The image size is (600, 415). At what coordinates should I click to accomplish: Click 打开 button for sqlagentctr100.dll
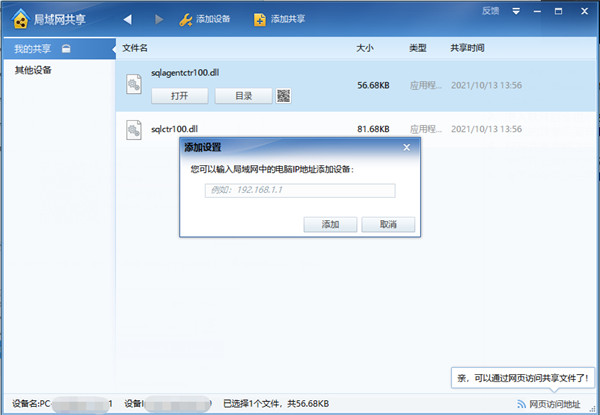pyautogui.click(x=180, y=96)
